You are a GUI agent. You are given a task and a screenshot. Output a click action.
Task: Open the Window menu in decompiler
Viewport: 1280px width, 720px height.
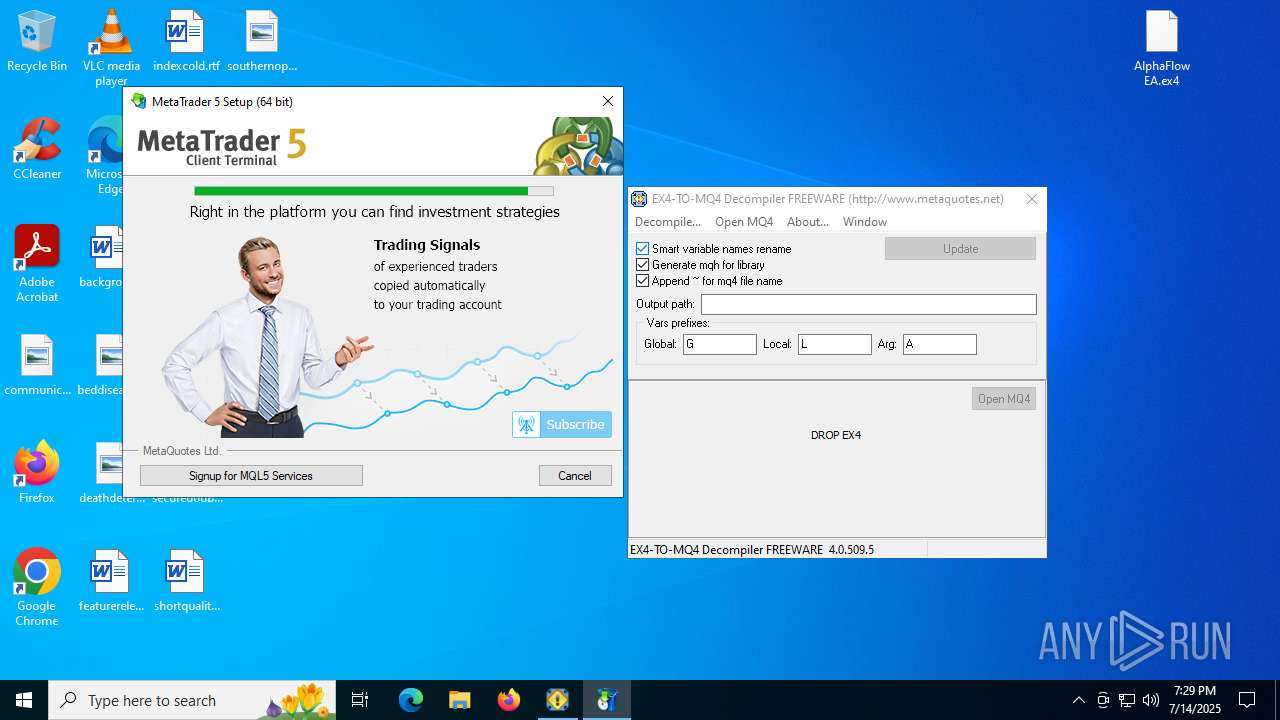[865, 222]
